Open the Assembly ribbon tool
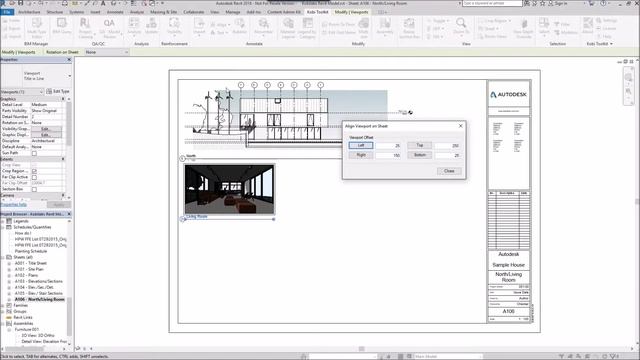Viewport: 640px width, 360px height. [384, 26]
